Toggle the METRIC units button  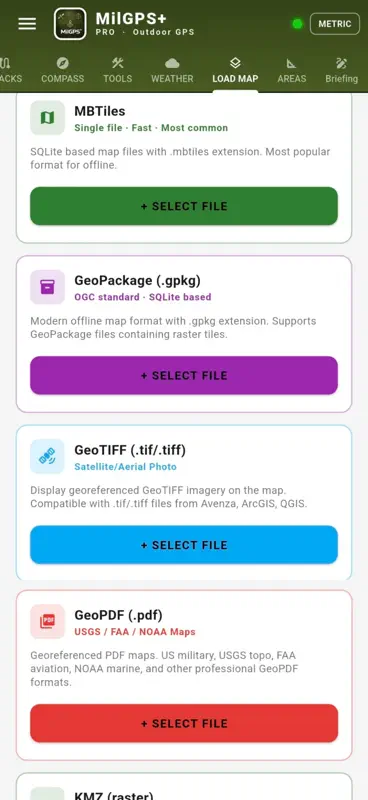pos(335,23)
